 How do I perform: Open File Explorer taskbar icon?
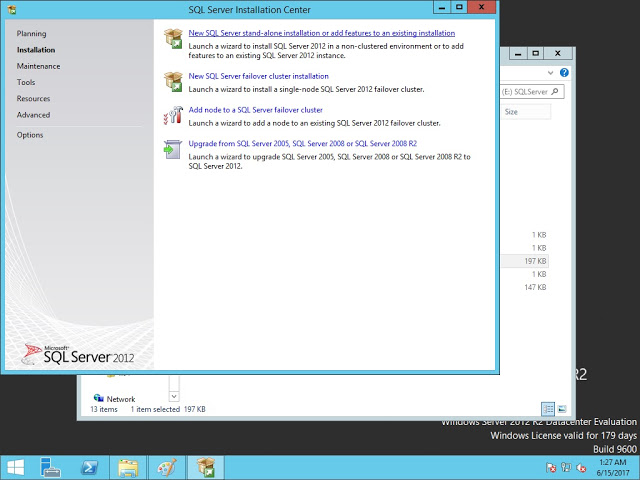(128, 467)
